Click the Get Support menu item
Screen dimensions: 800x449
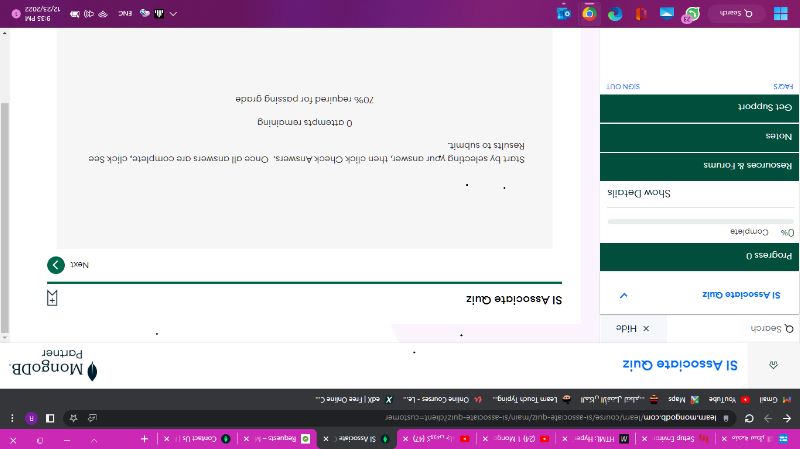[x=700, y=106]
